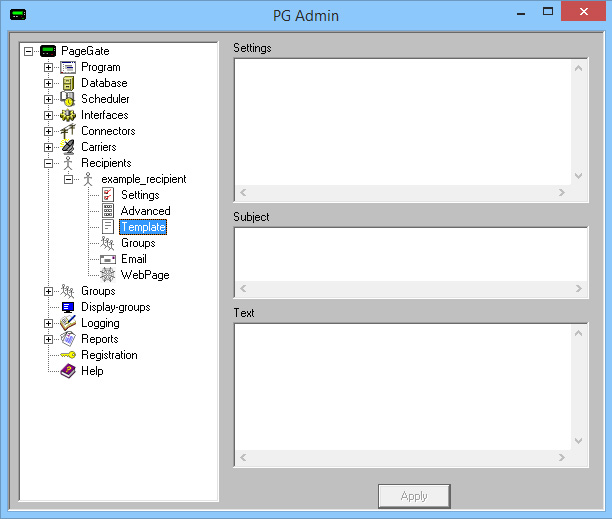This screenshot has width=612, height=519.
Task: Minimize the PG Admin window
Action: tap(521, 13)
